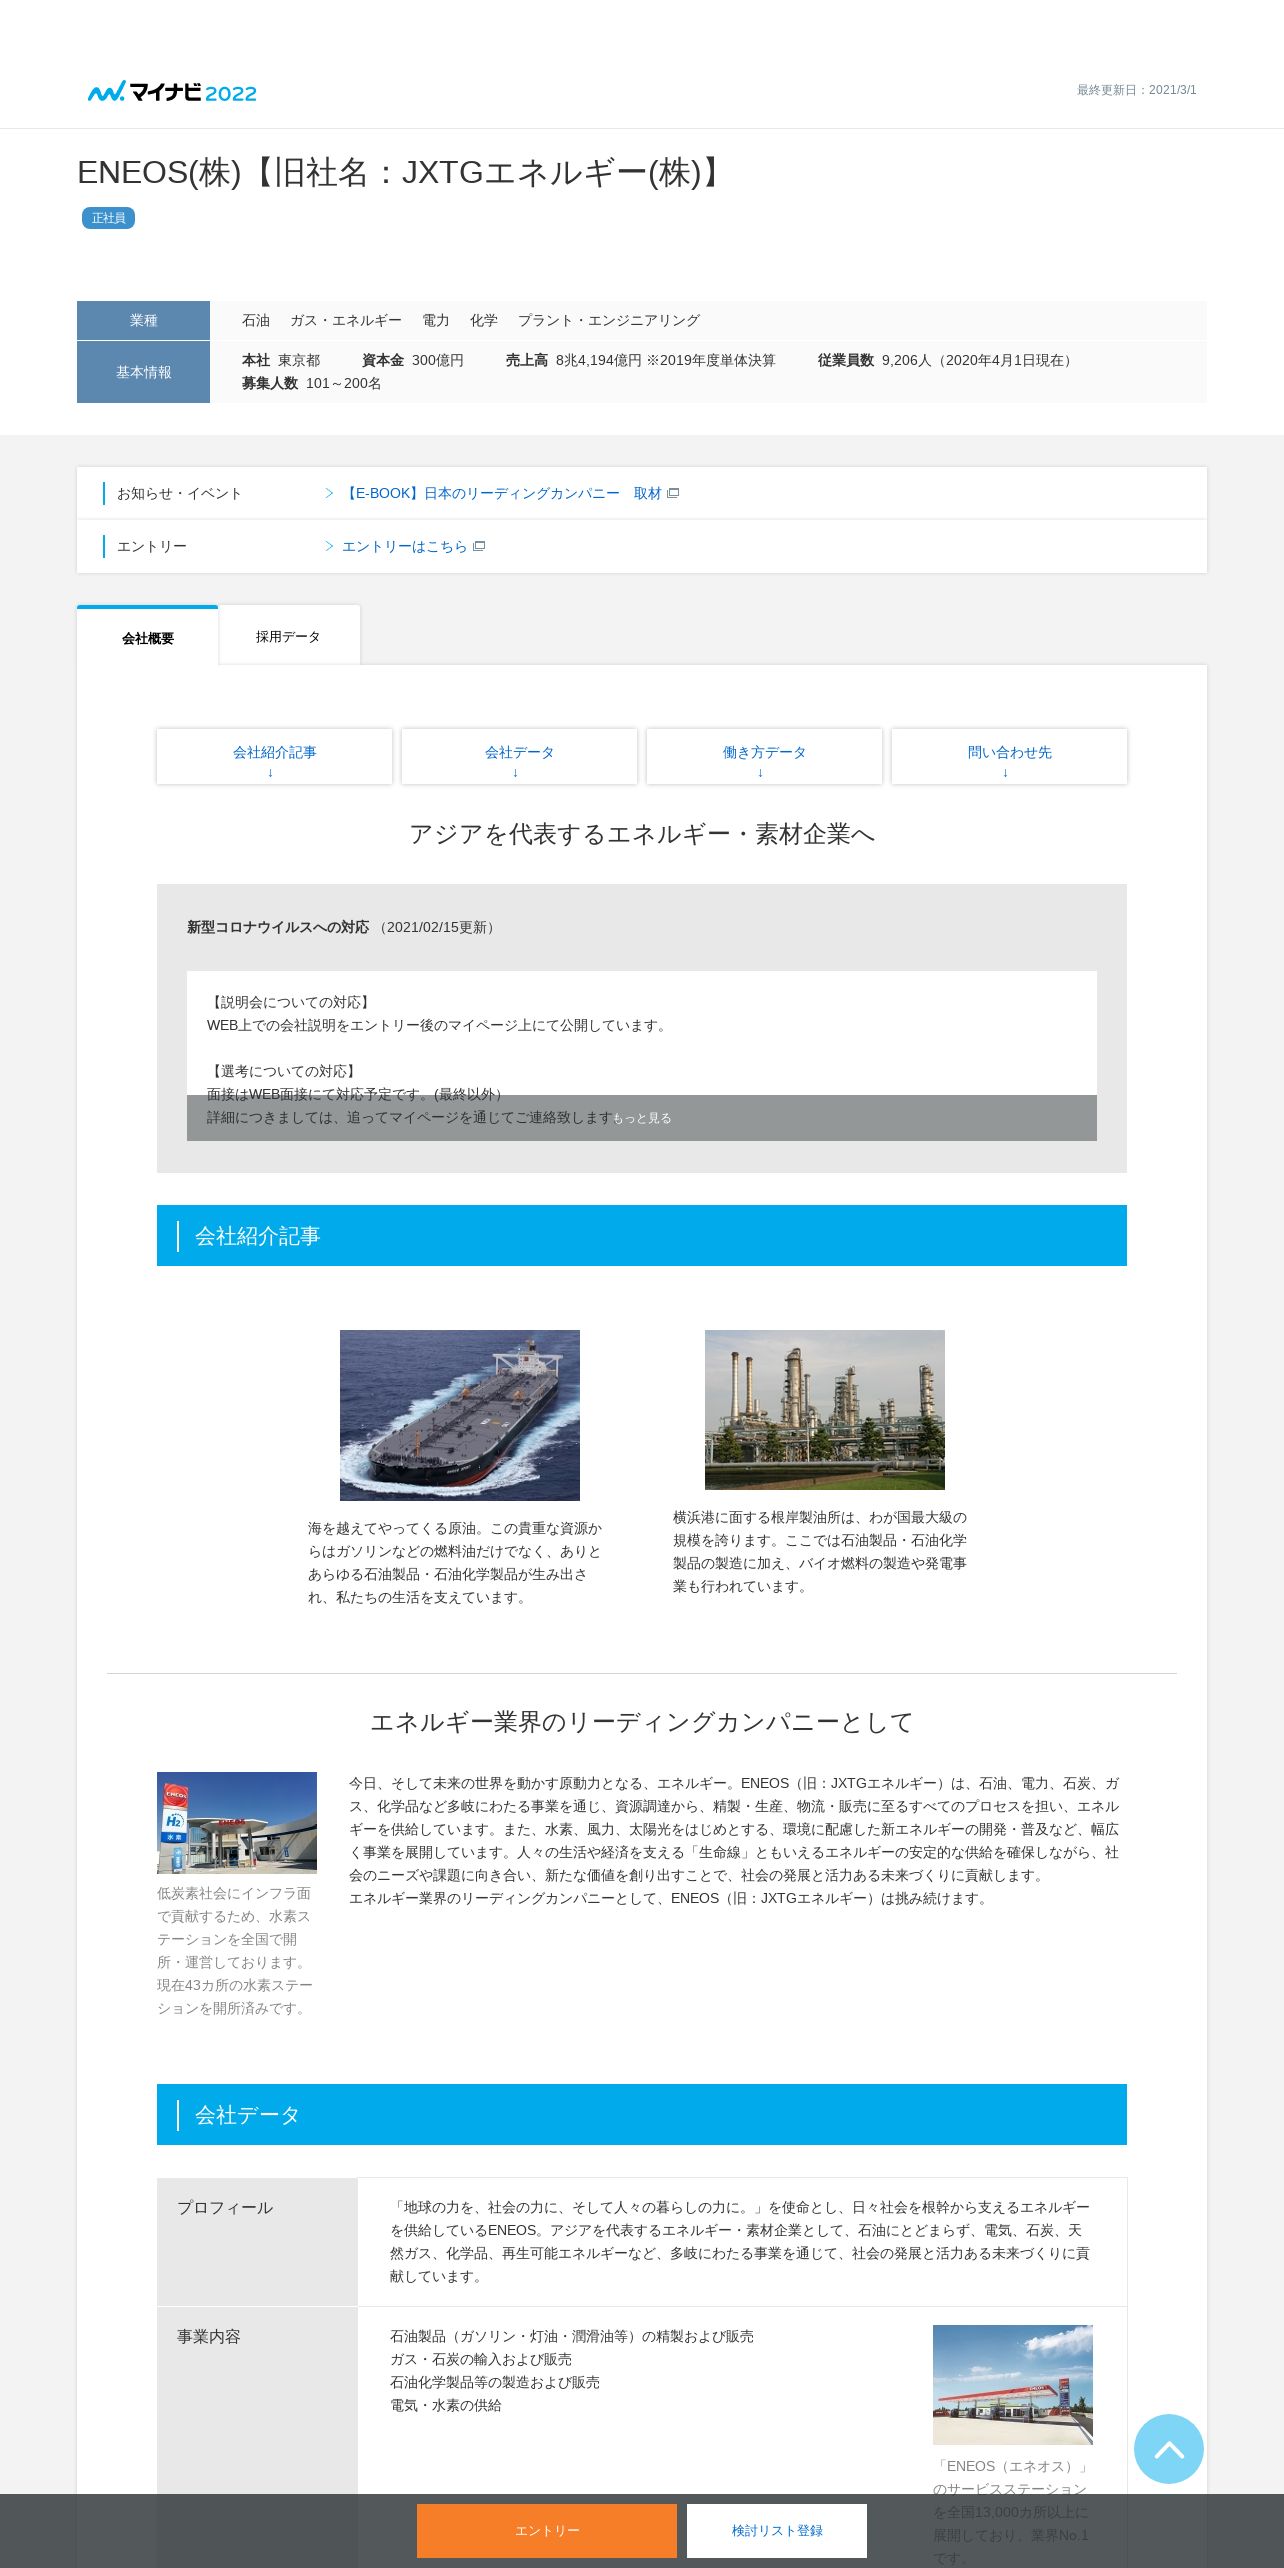The height and width of the screenshot is (2568, 1284).
Task: Open the ENEOS service station photo
Action: (1013, 2384)
